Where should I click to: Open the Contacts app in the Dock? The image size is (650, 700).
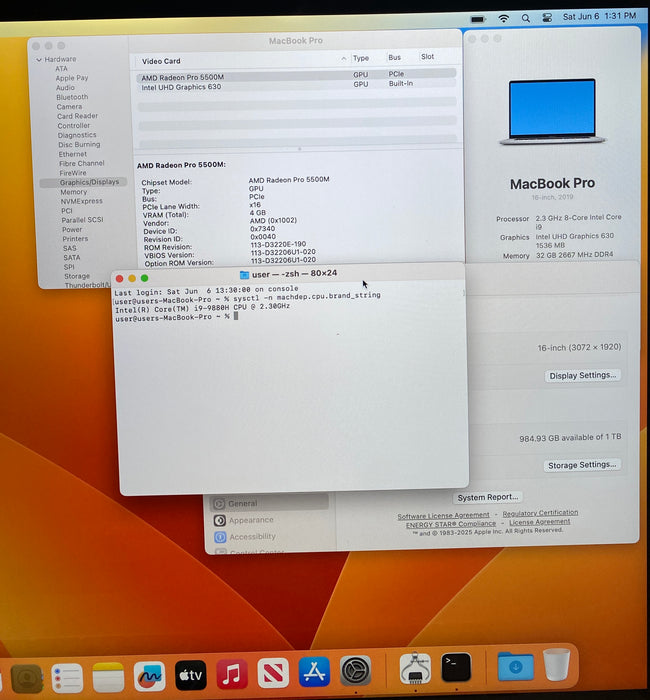pos(26,679)
